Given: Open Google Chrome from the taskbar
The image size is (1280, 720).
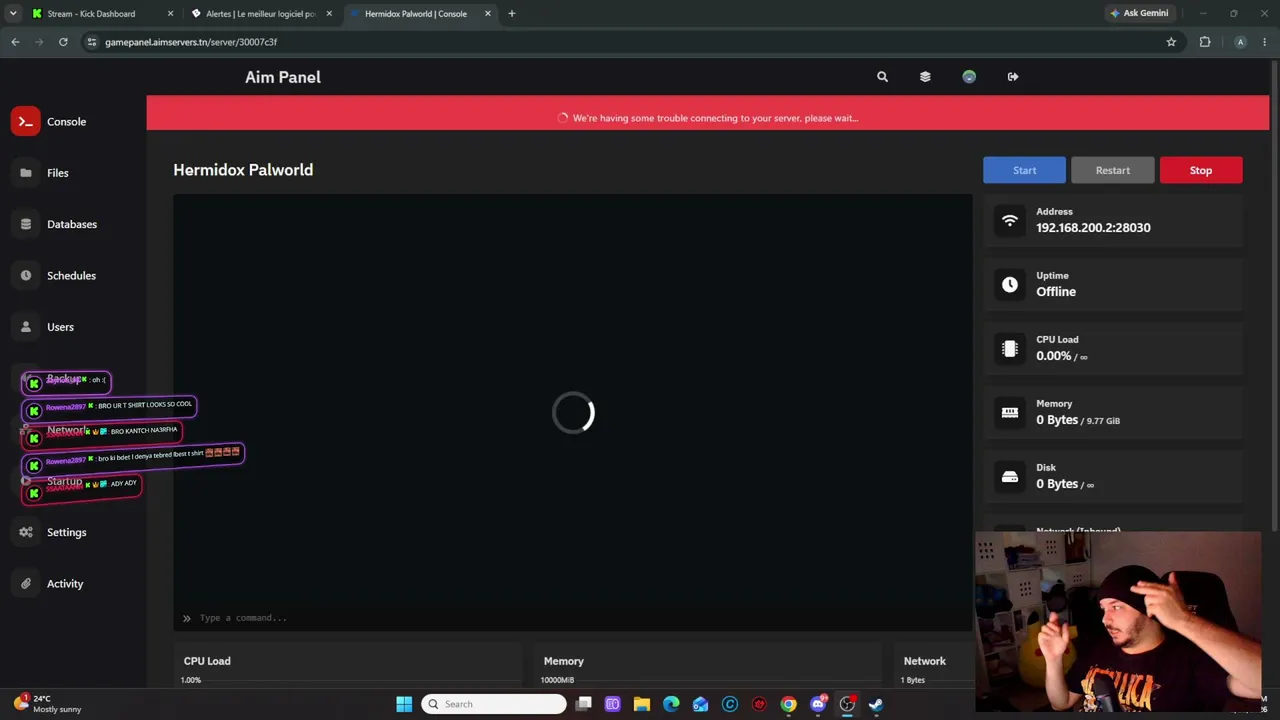Looking at the screenshot, I should (x=789, y=704).
